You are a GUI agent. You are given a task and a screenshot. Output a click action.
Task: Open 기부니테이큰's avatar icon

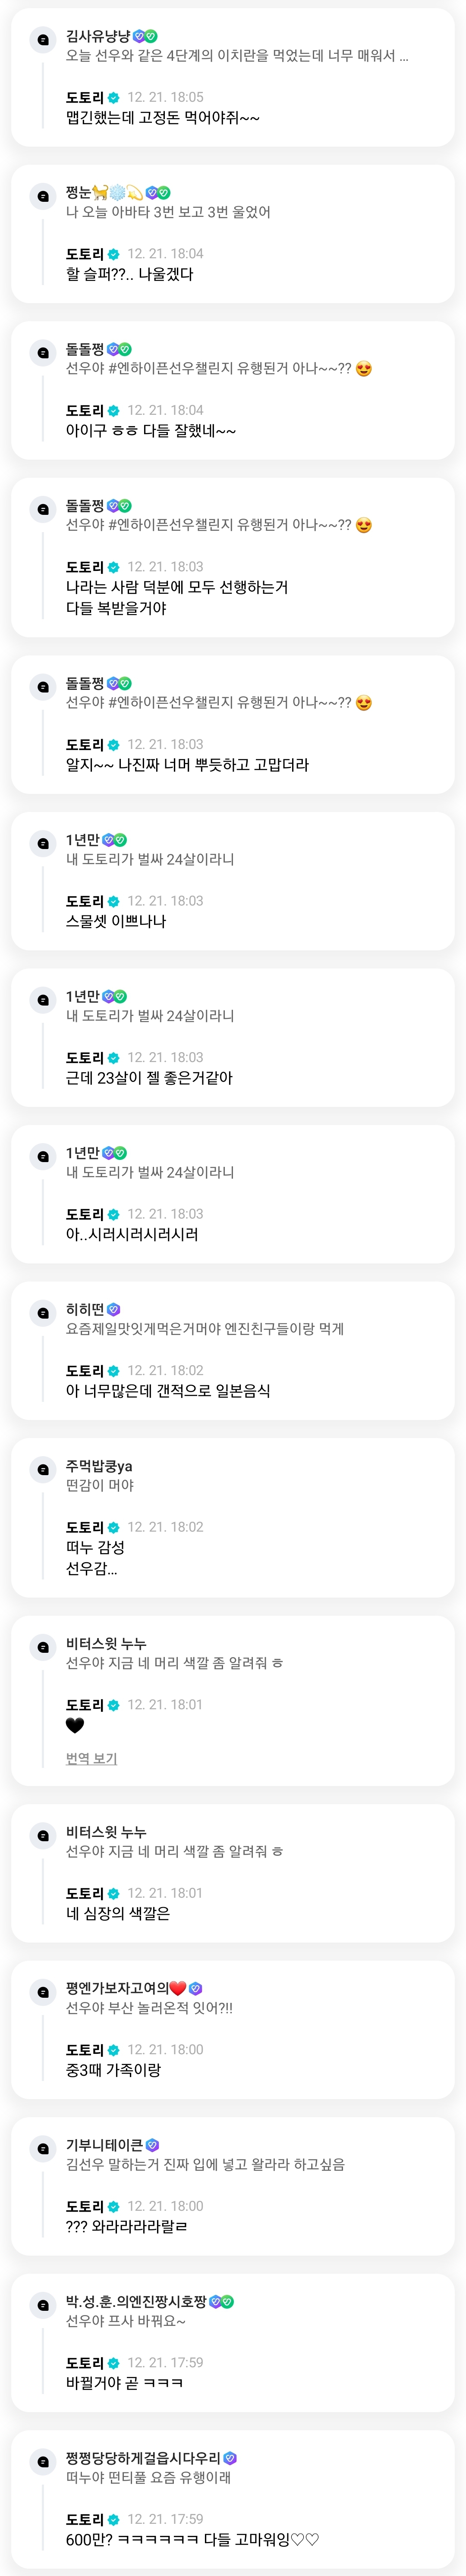click(x=42, y=2148)
